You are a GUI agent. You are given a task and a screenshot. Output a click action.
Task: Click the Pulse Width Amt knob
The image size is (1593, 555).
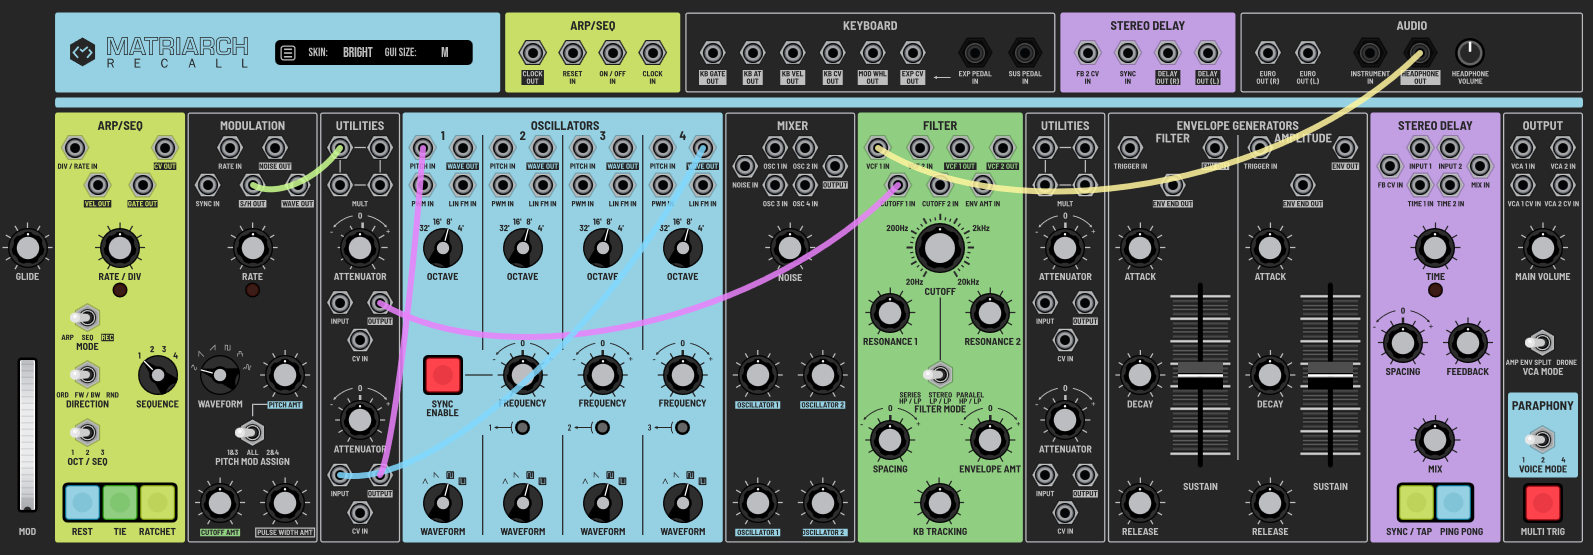285,503
